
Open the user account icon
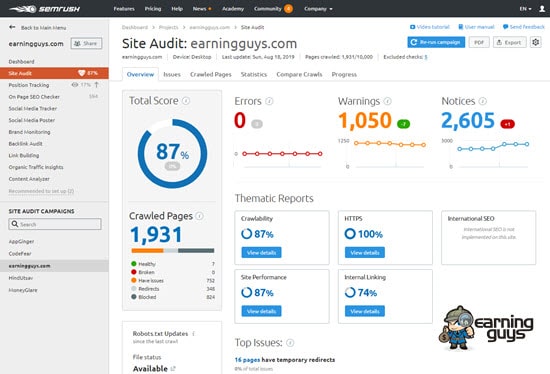[542, 9]
